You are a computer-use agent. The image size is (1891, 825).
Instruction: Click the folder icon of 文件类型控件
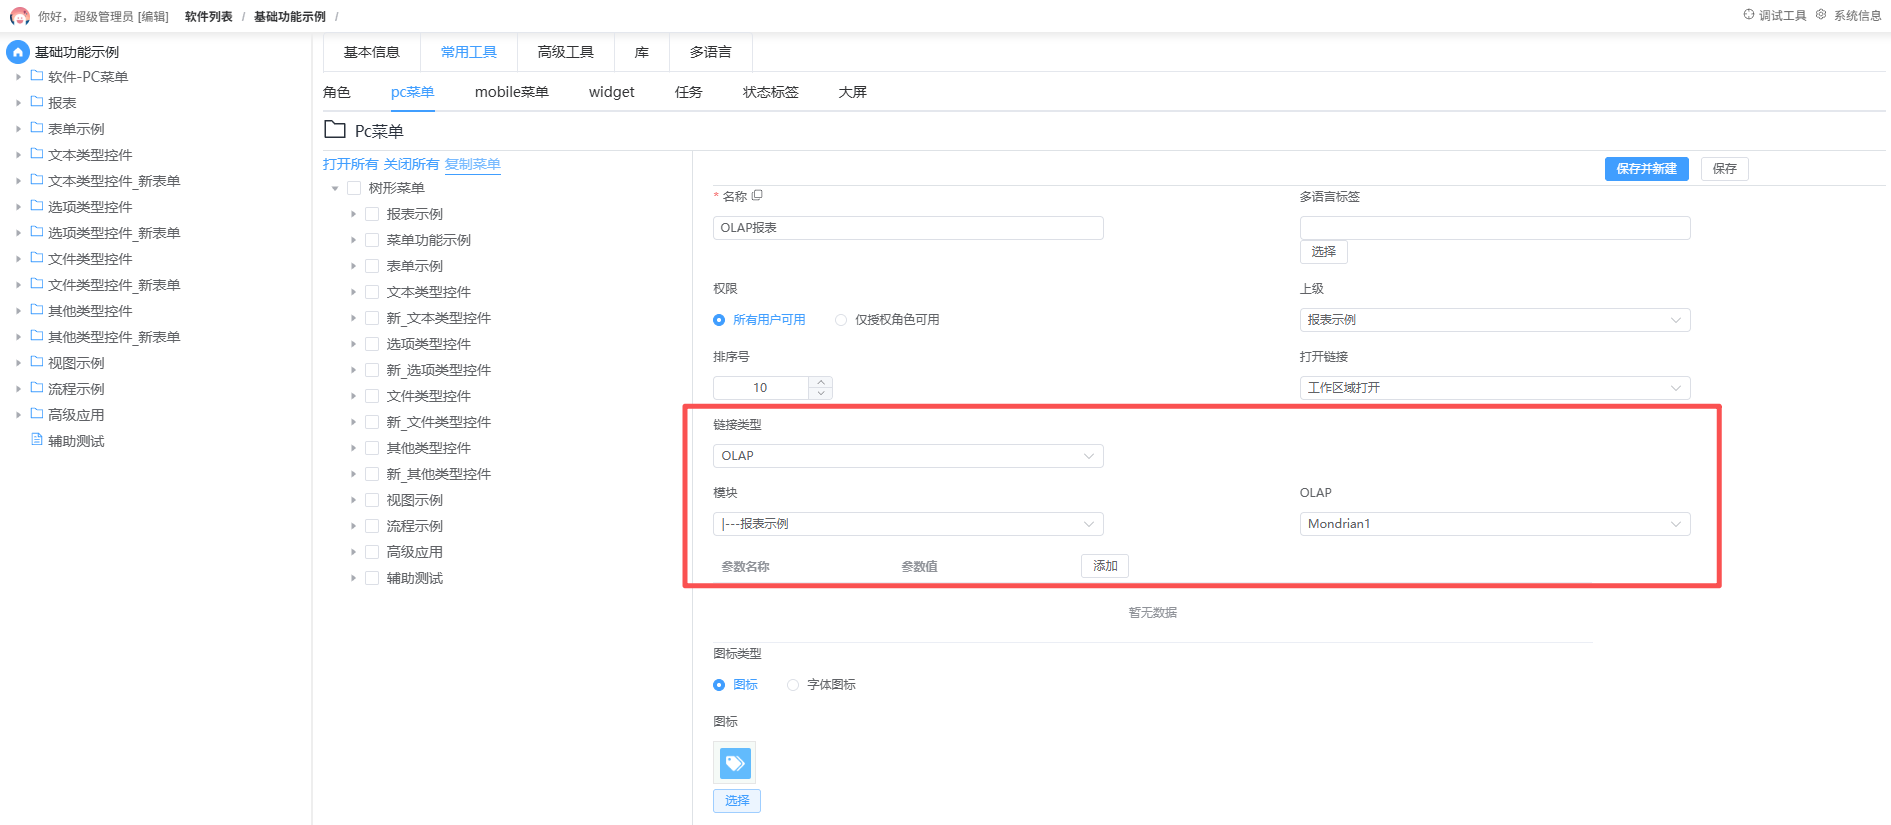pyautogui.click(x=37, y=258)
